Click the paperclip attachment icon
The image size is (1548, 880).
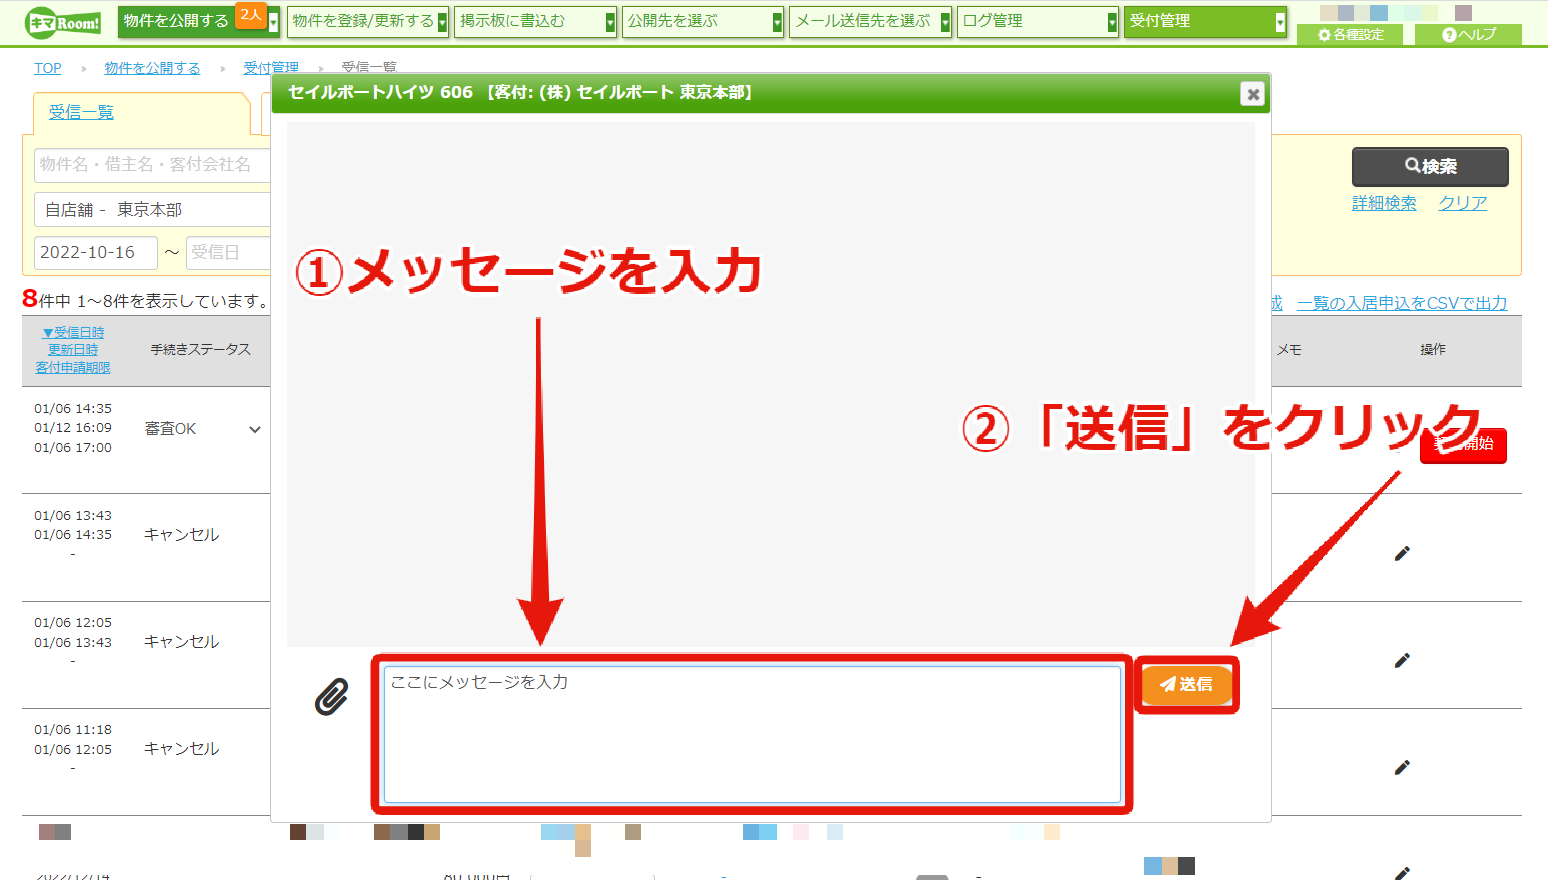(x=332, y=697)
